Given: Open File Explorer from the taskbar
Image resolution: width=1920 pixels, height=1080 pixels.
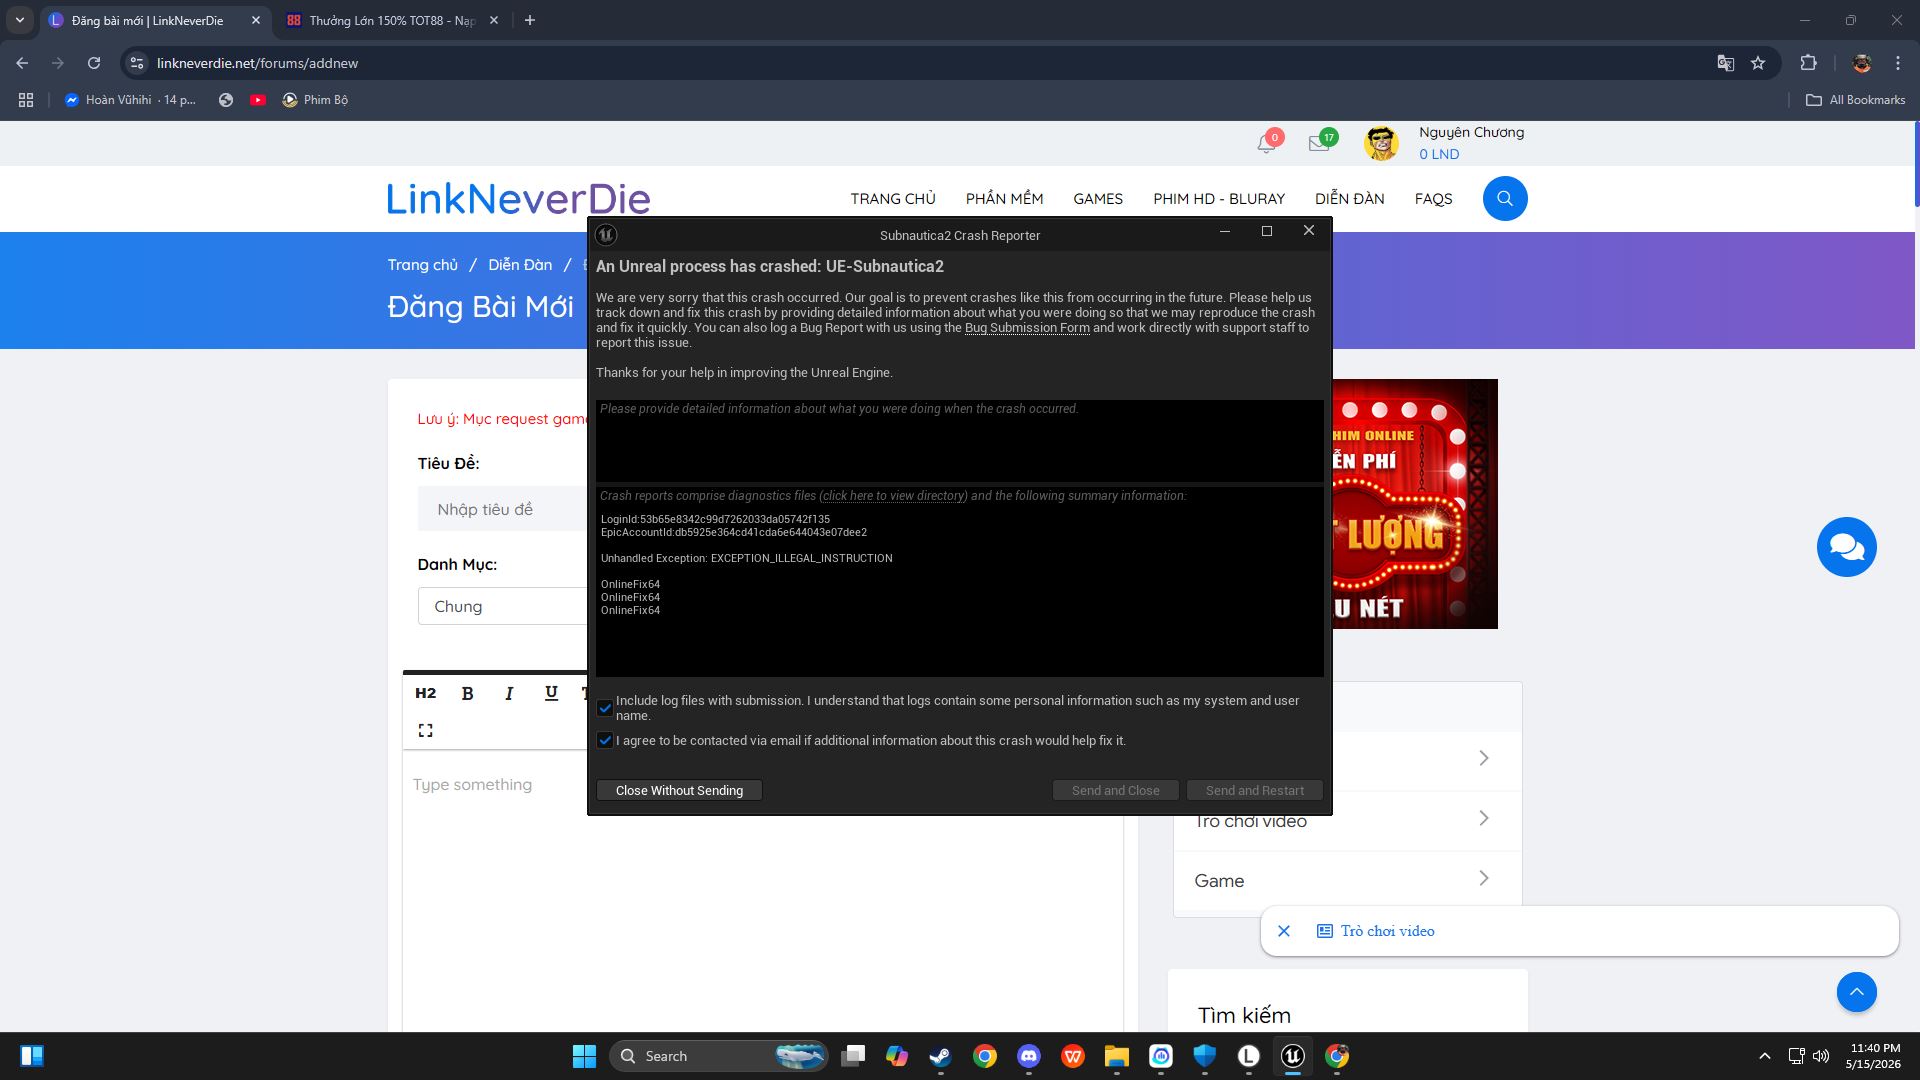Looking at the screenshot, I should click(1116, 1056).
